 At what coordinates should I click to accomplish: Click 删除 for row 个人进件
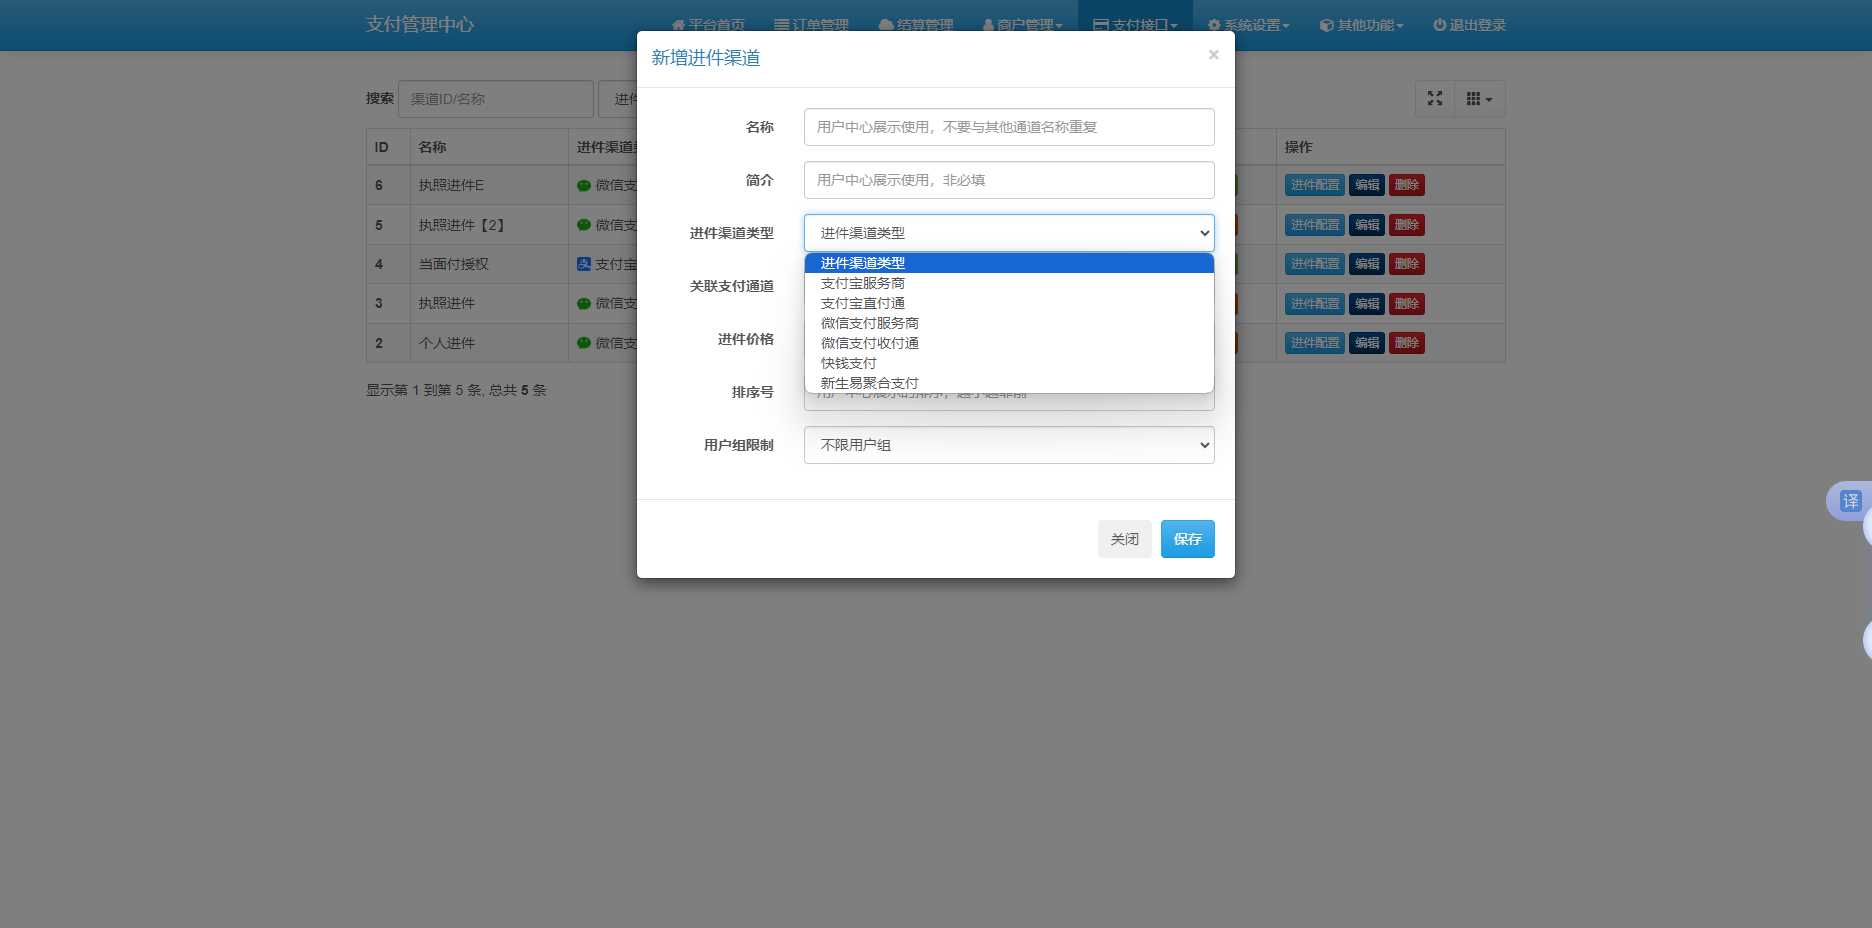pyautogui.click(x=1407, y=343)
